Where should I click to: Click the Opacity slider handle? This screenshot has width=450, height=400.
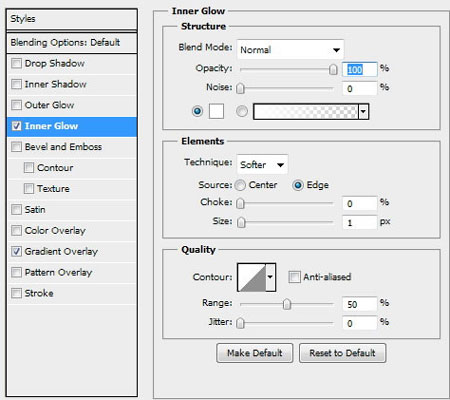333,69
